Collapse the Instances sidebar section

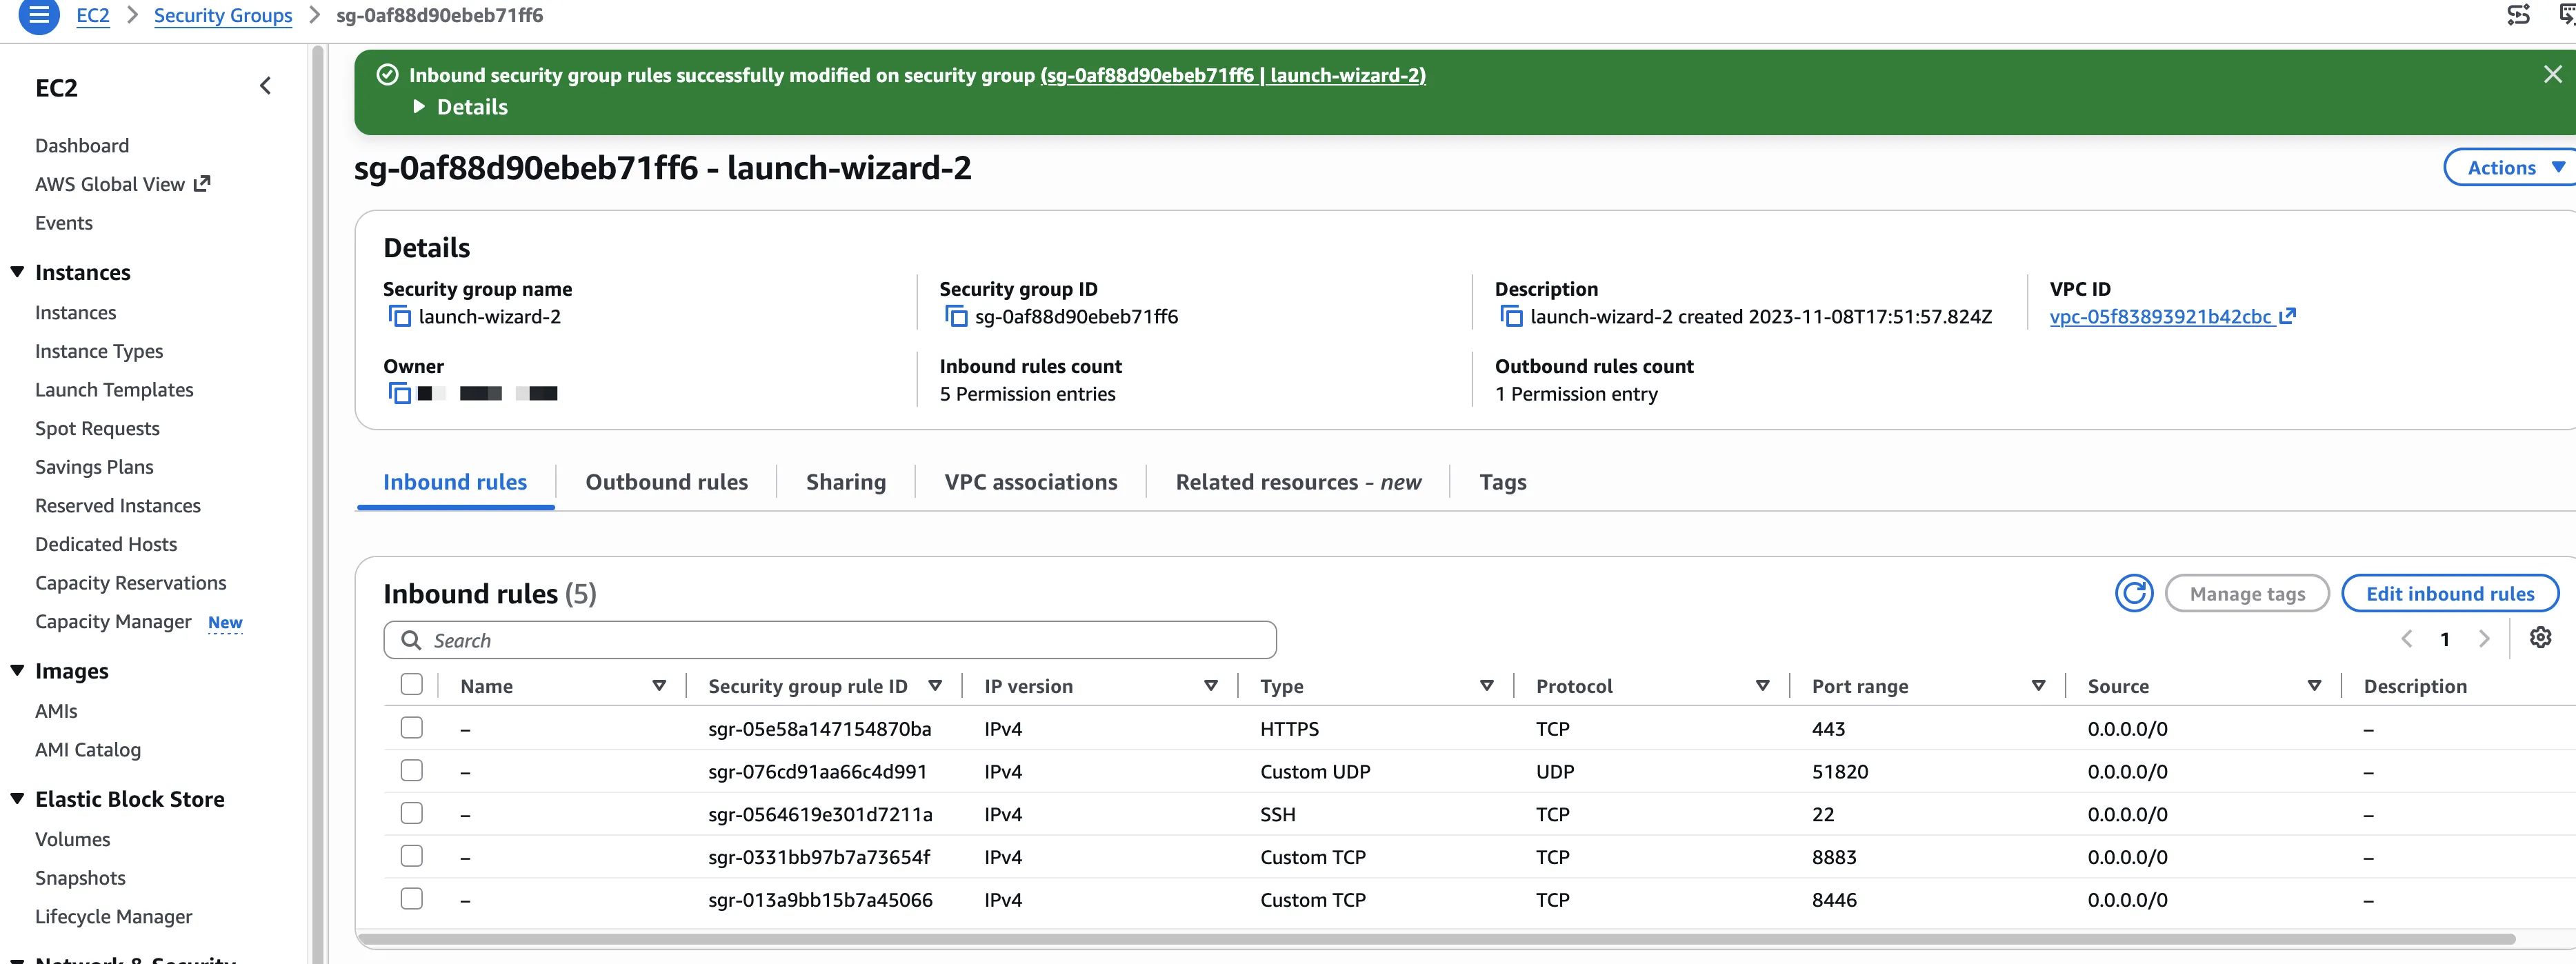17,272
